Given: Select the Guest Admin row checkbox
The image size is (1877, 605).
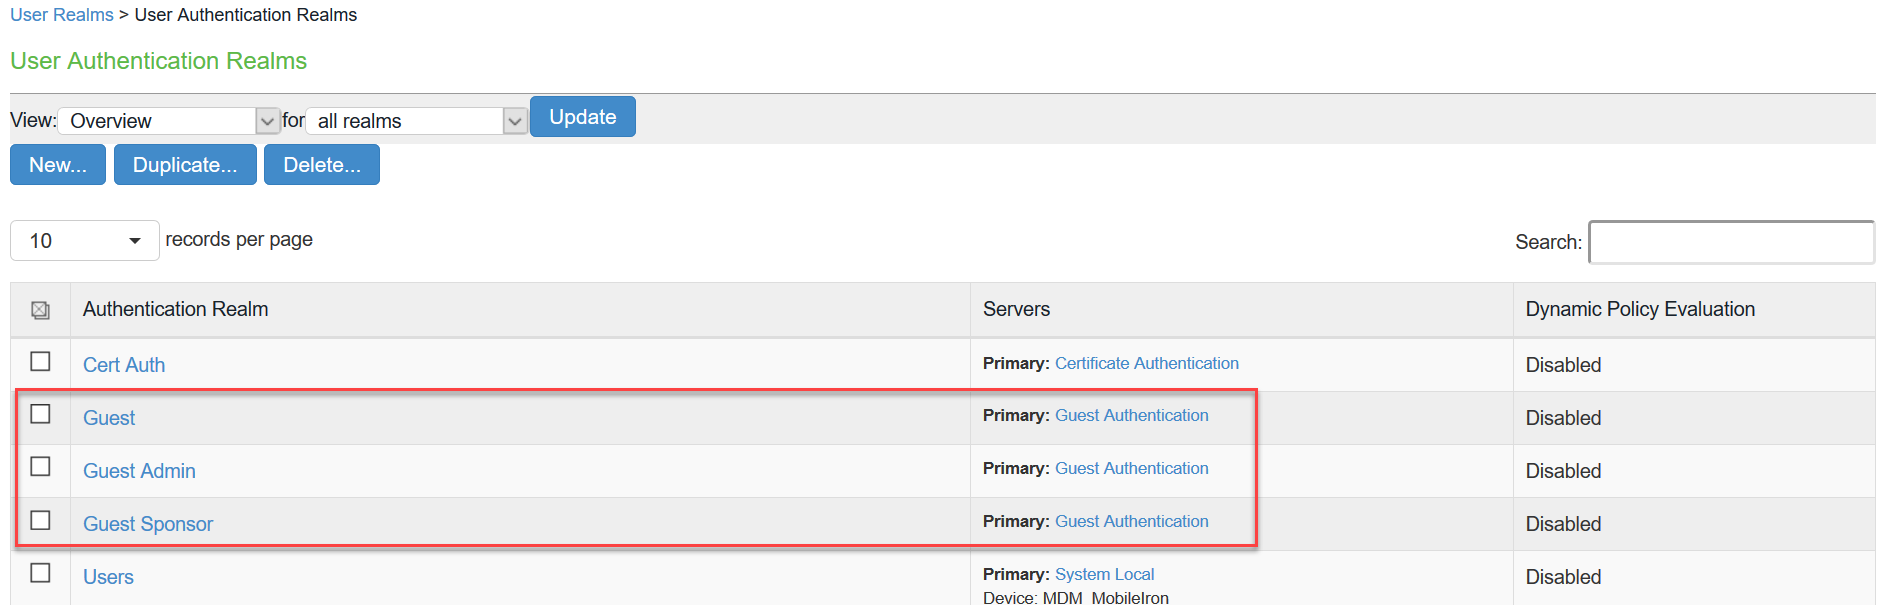Looking at the screenshot, I should [40, 467].
